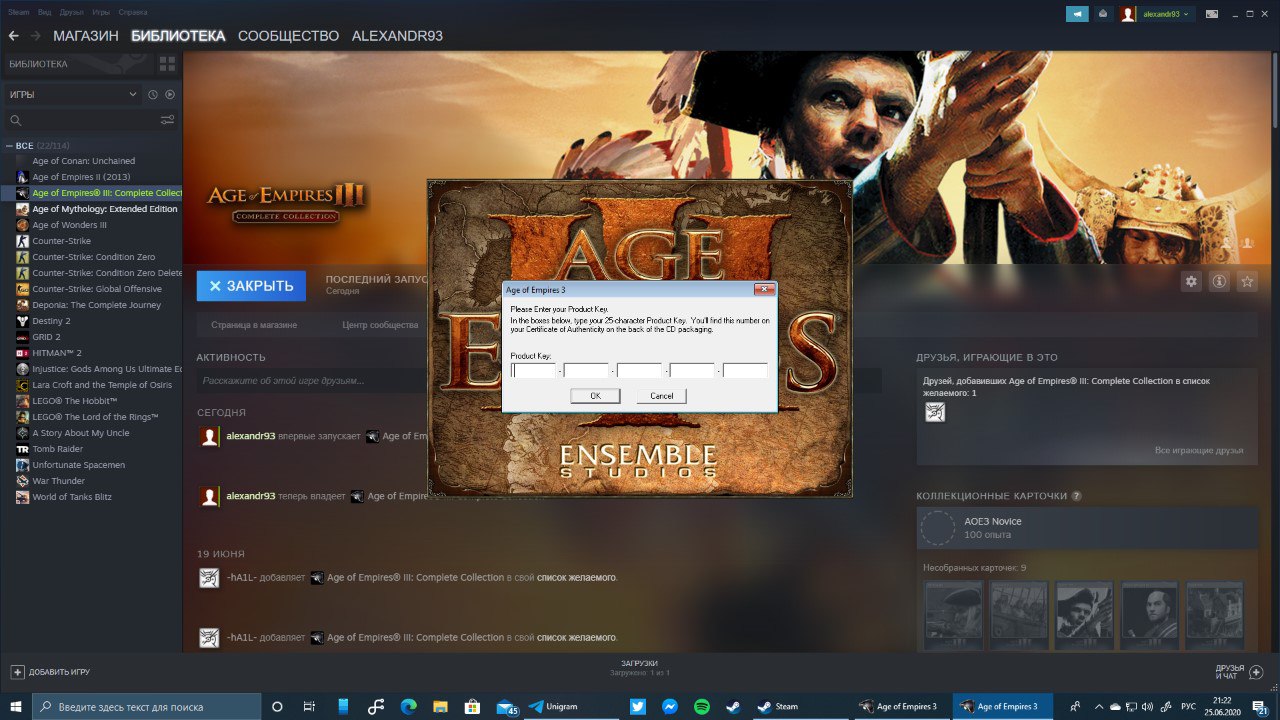This screenshot has height=720, width=1280.
Task: Open the Mail app on the taskbar
Action: click(506, 706)
